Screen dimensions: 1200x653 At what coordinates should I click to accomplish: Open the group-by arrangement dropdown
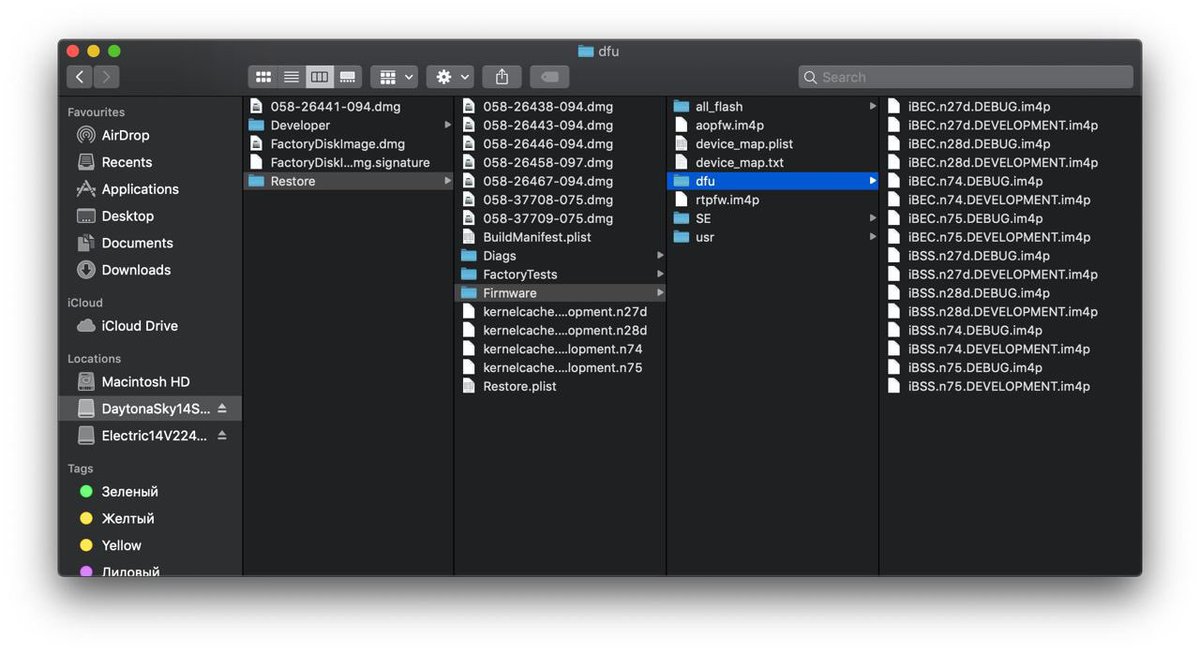pyautogui.click(x=394, y=77)
